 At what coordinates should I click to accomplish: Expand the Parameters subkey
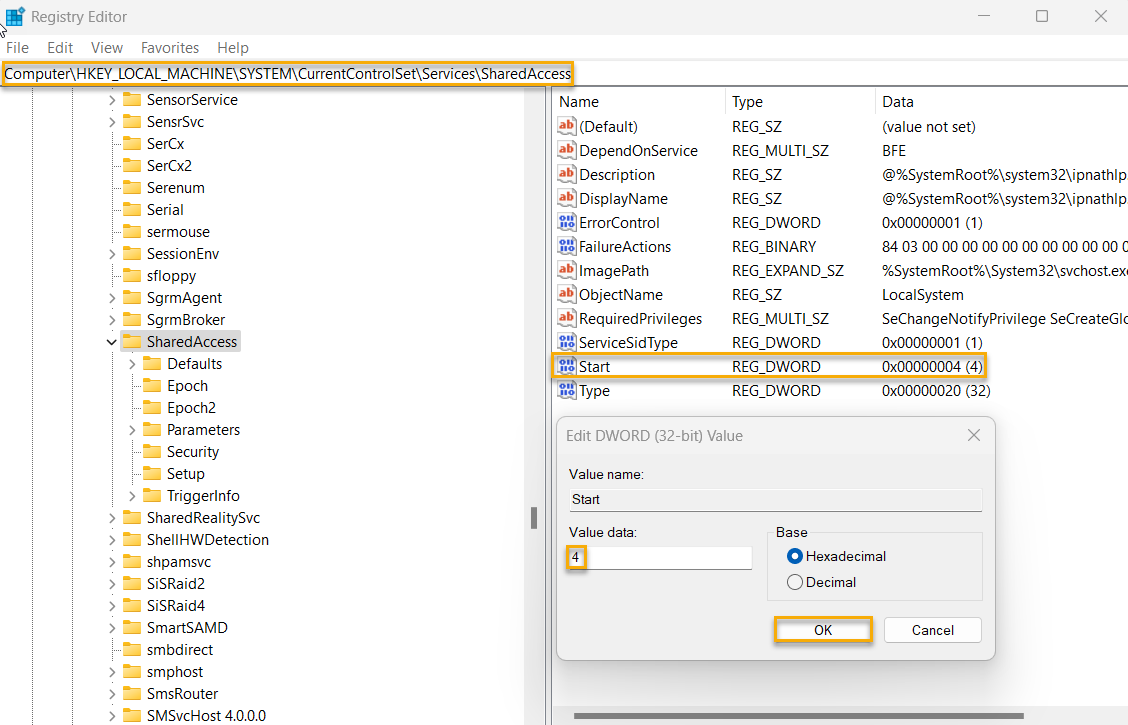(132, 430)
